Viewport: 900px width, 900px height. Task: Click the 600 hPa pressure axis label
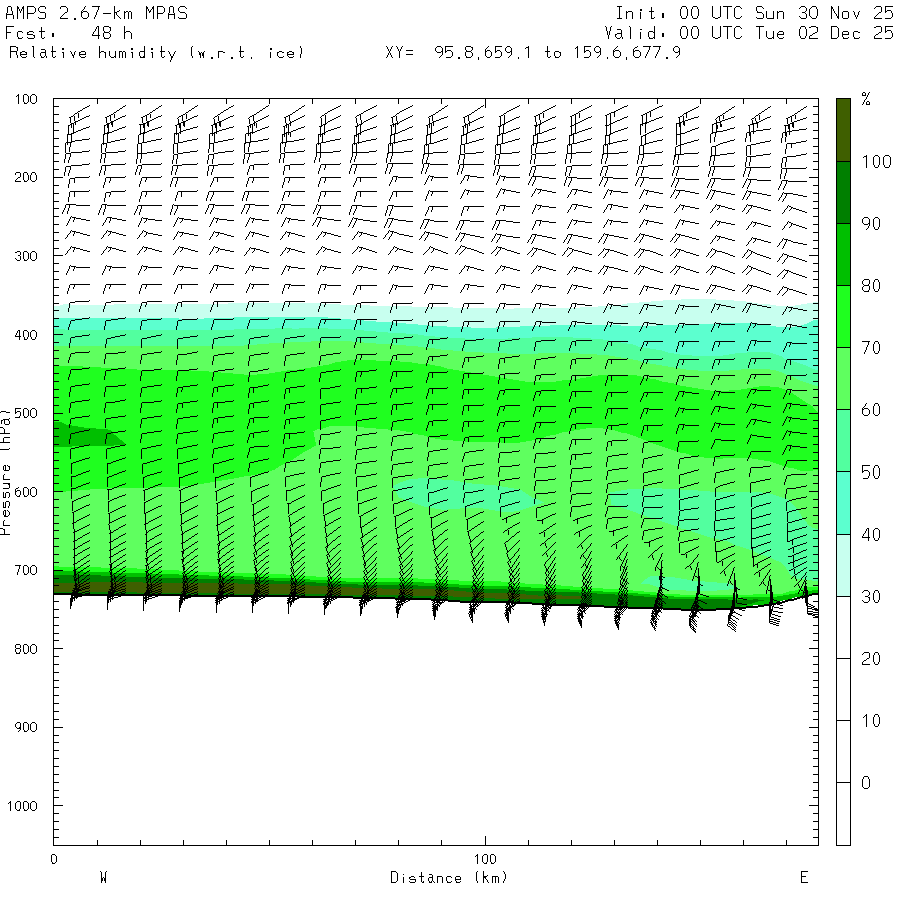(x=26, y=492)
